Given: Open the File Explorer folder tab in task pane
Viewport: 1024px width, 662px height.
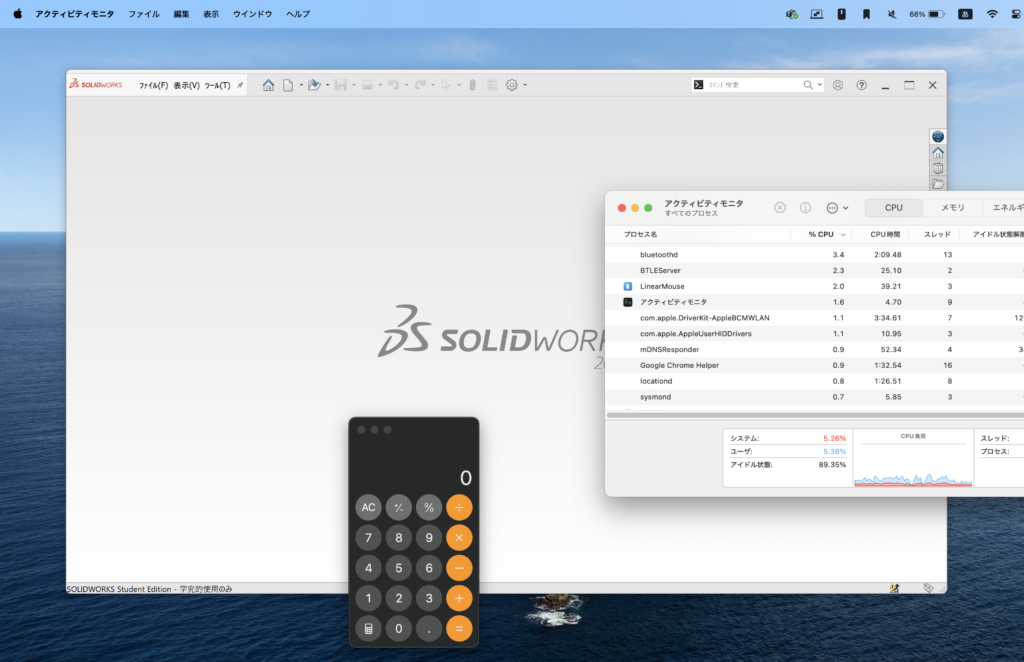Looking at the screenshot, I should [938, 184].
